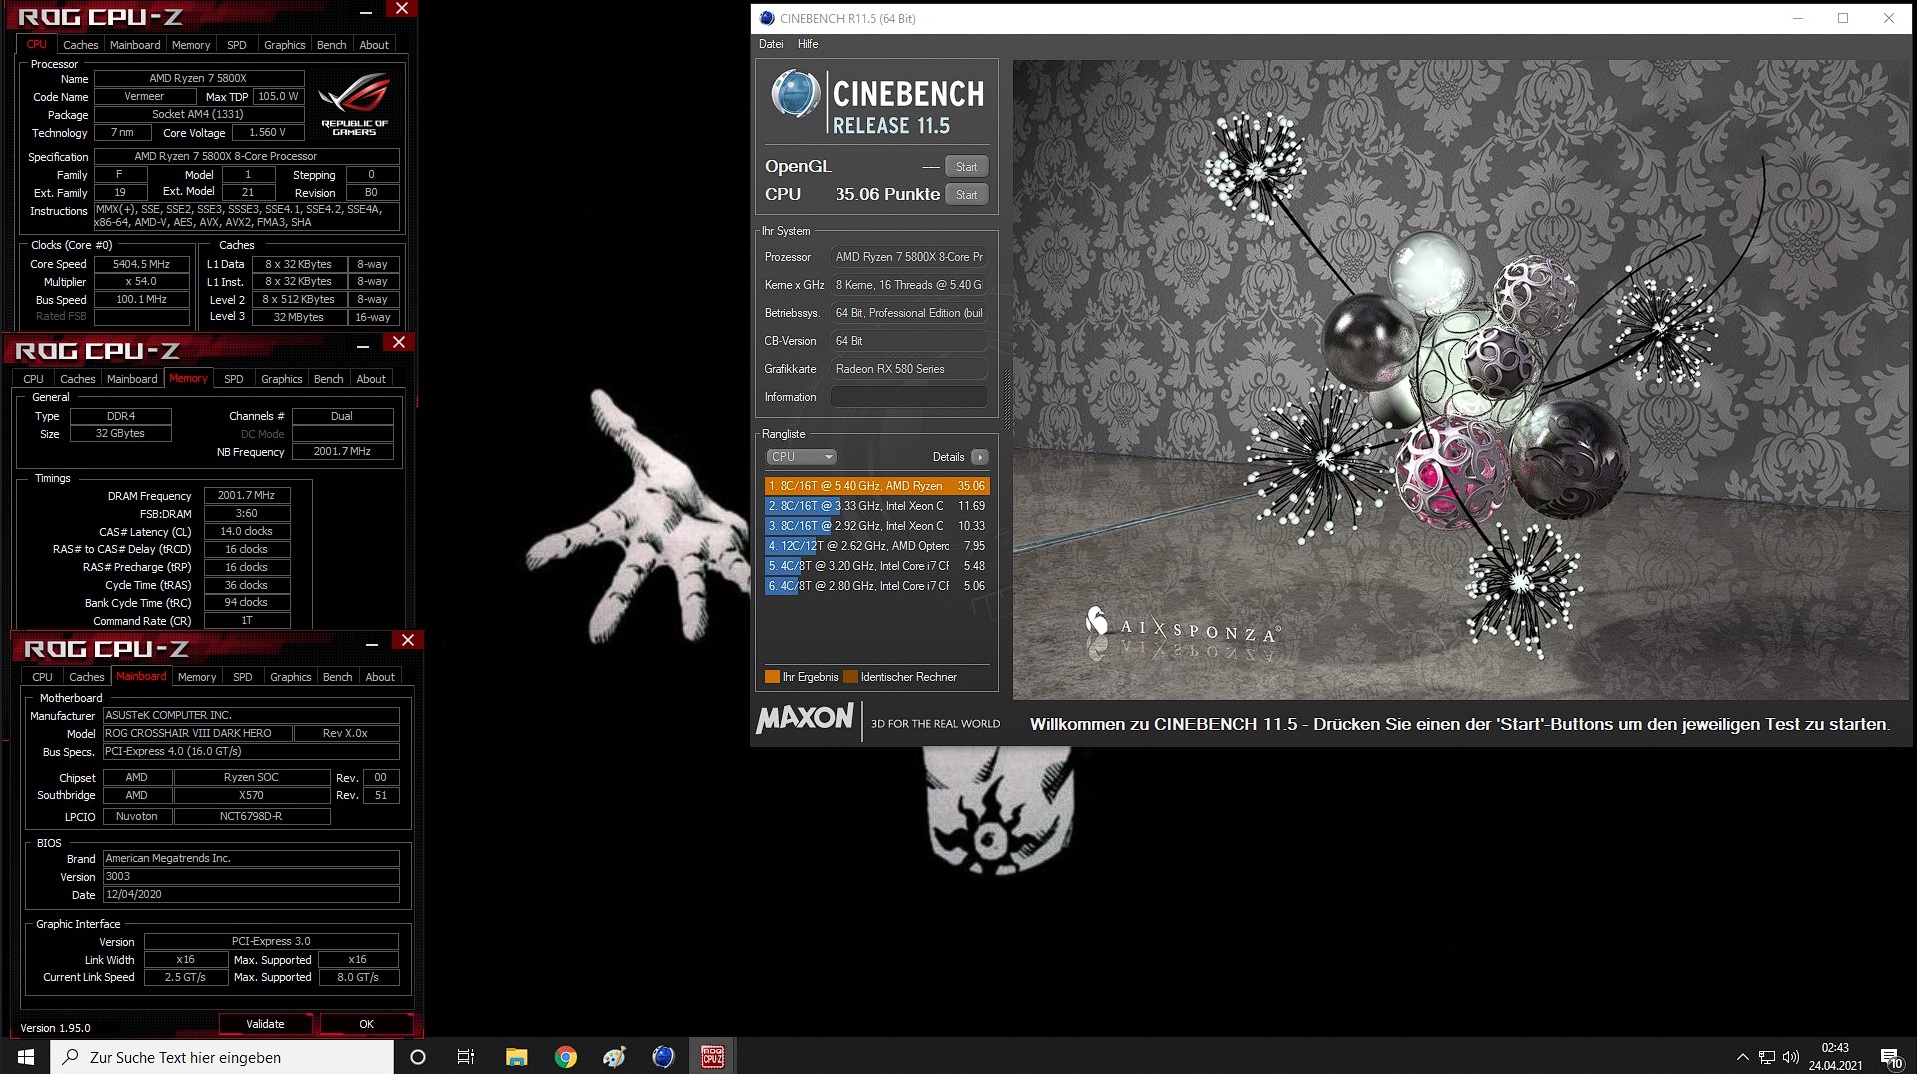Select ranking row '8C/16T @ 3.33 GHz, Intel Xeon'
The height and width of the screenshot is (1074, 1917).
(x=877, y=506)
